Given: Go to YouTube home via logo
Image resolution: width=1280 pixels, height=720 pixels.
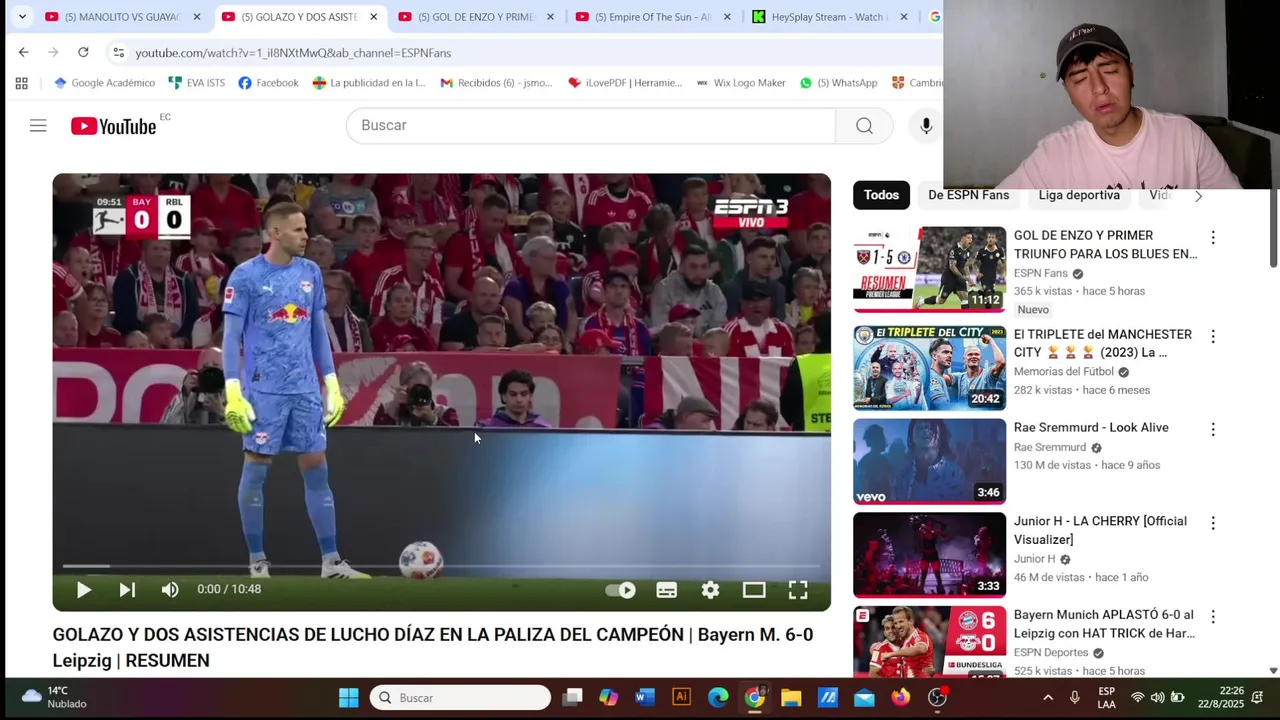Looking at the screenshot, I should tap(113, 126).
